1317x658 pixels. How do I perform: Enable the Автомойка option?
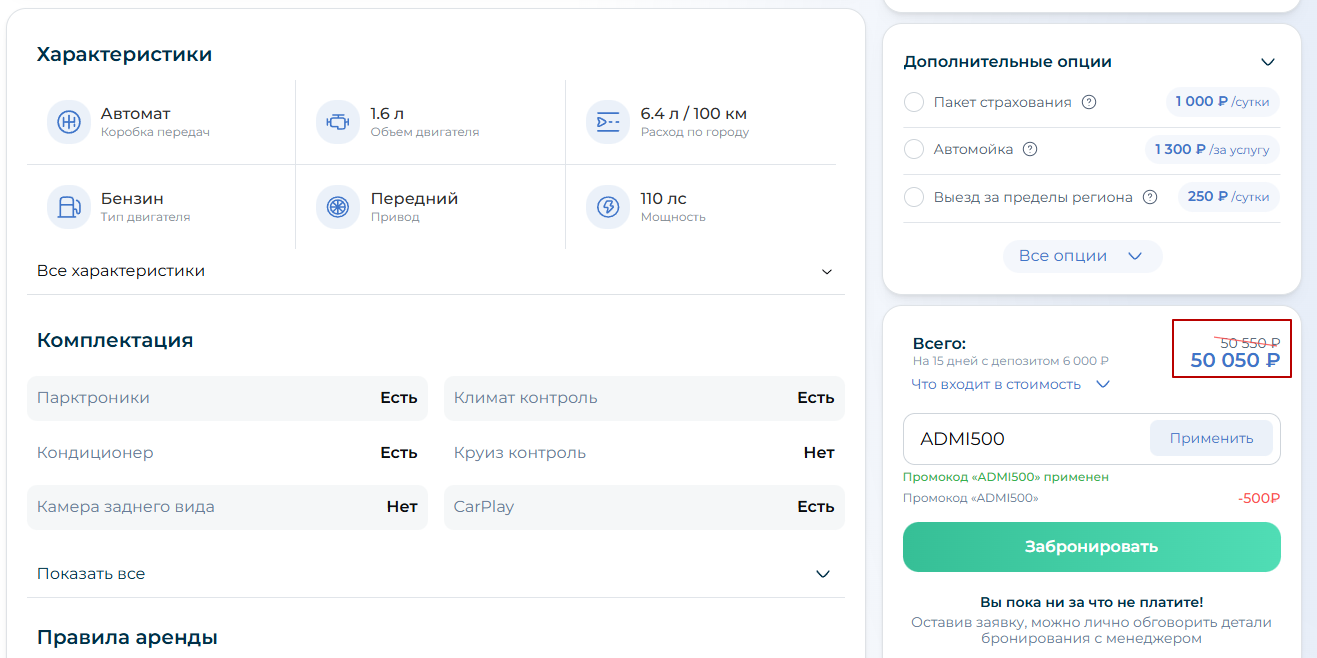click(x=913, y=149)
